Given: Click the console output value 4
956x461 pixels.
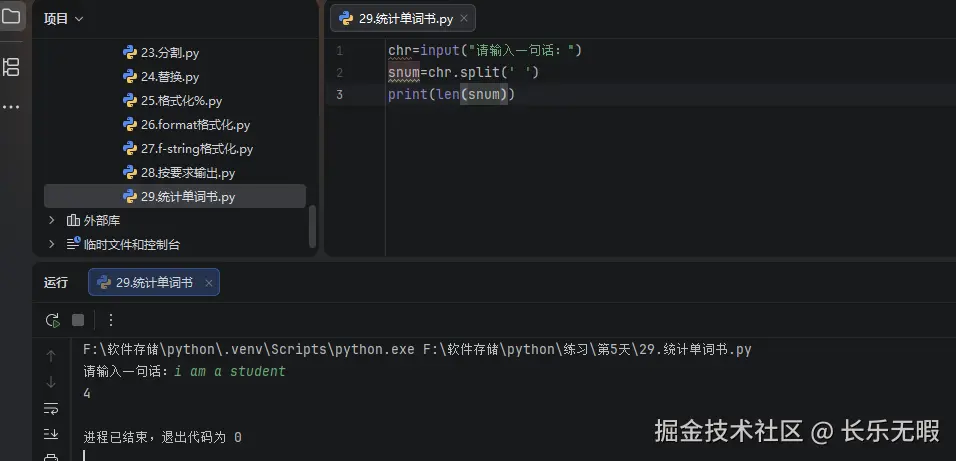Looking at the screenshot, I should coord(87,393).
